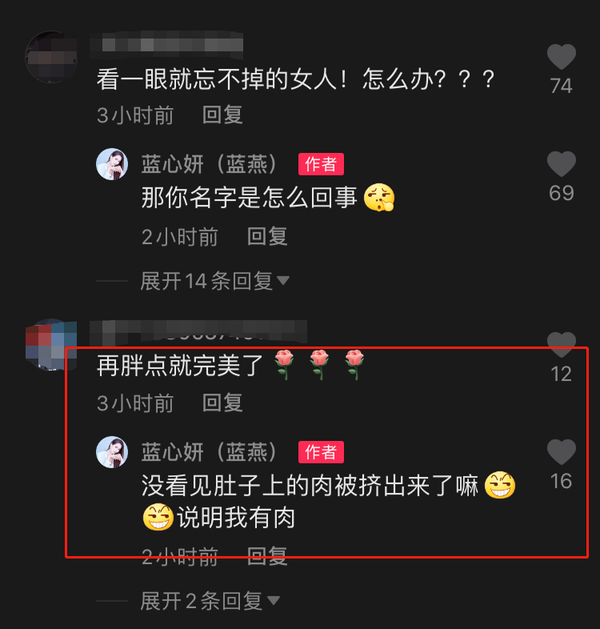Screen dimensions: 600x629
Task: Open first commenter's blurred username
Action: click(x=166, y=43)
